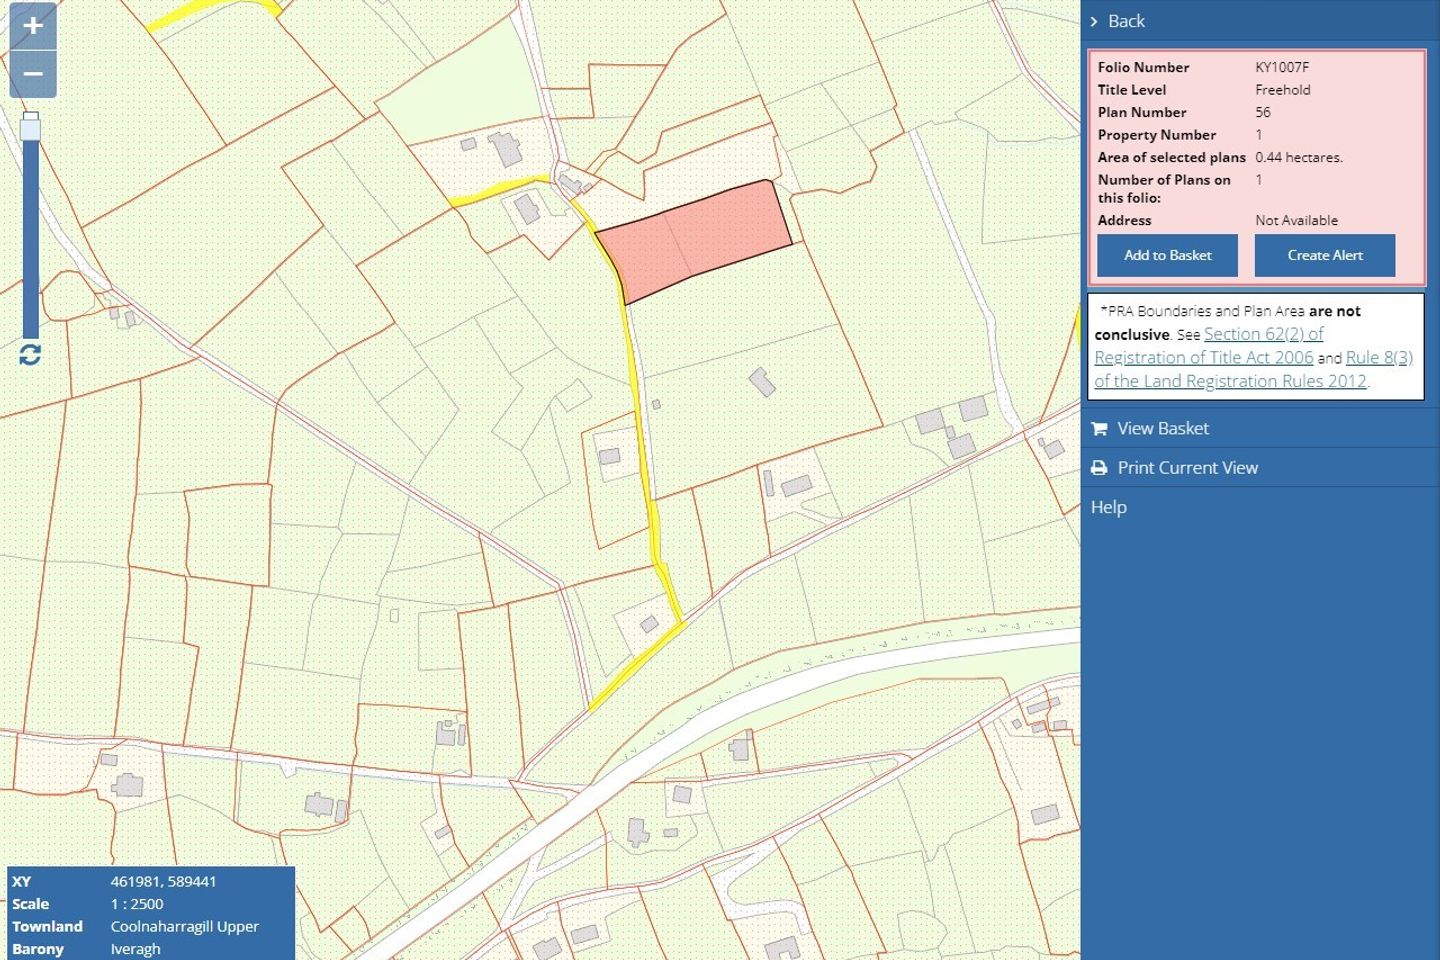Open the Help menu item
1440x960 pixels.
(1108, 507)
